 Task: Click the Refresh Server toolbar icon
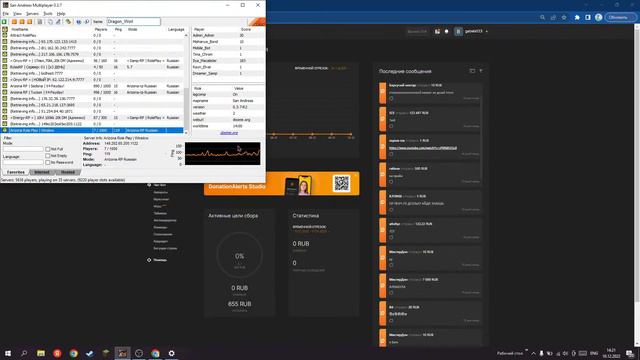30,22
